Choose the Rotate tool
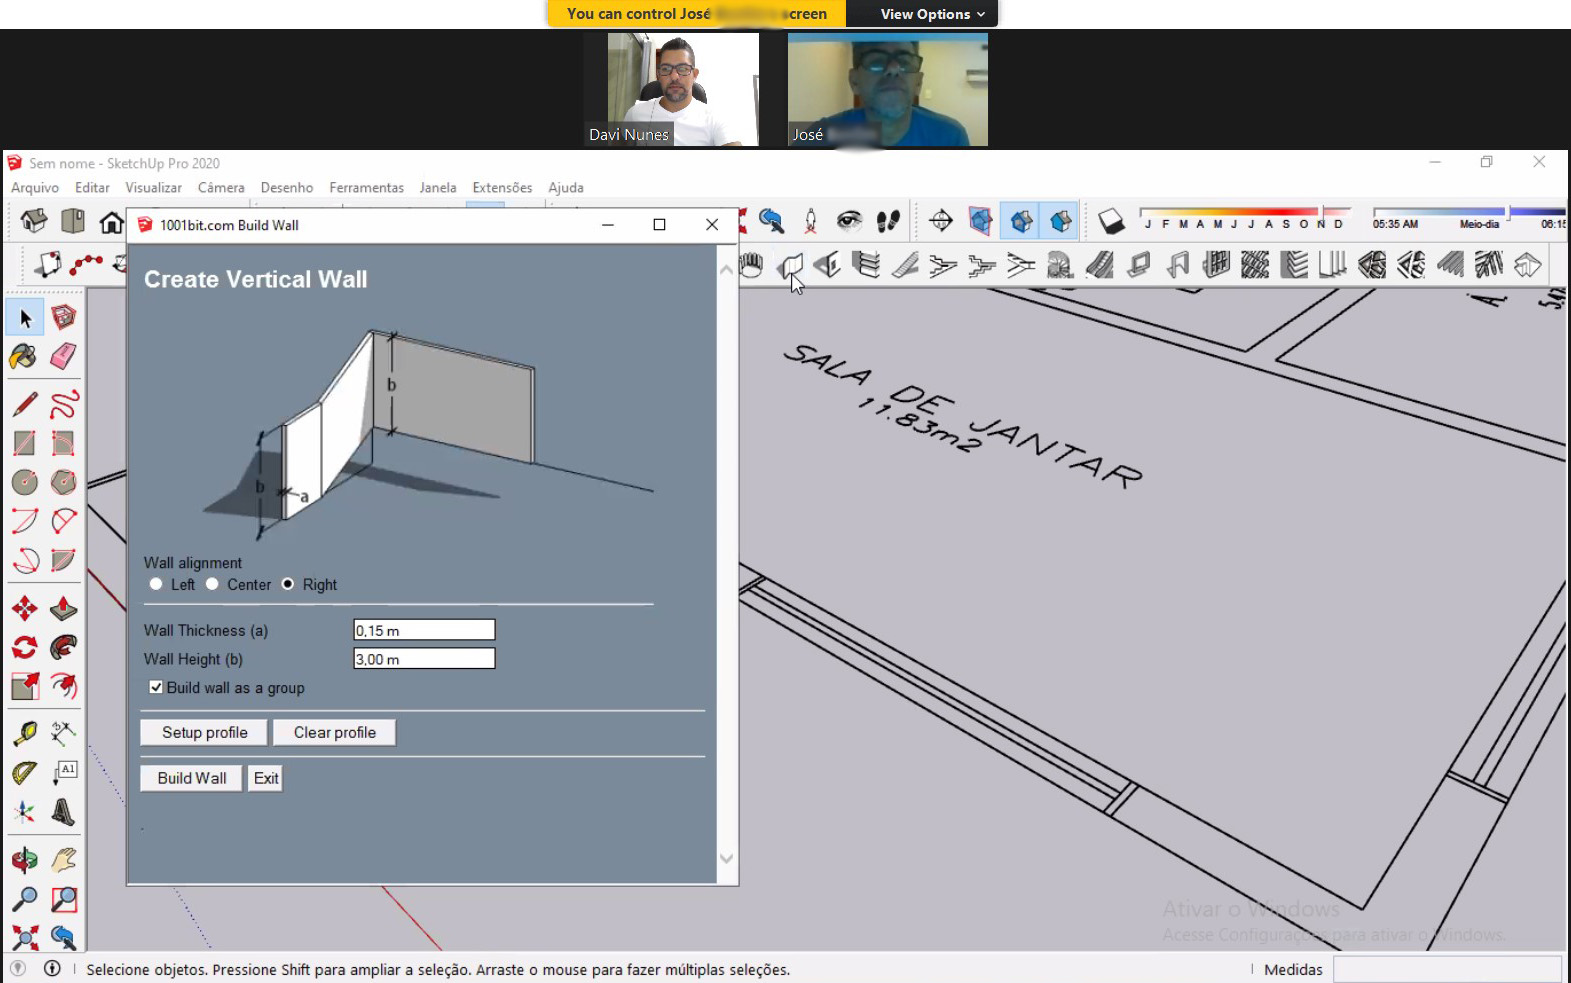This screenshot has width=1571, height=983. pyautogui.click(x=25, y=647)
